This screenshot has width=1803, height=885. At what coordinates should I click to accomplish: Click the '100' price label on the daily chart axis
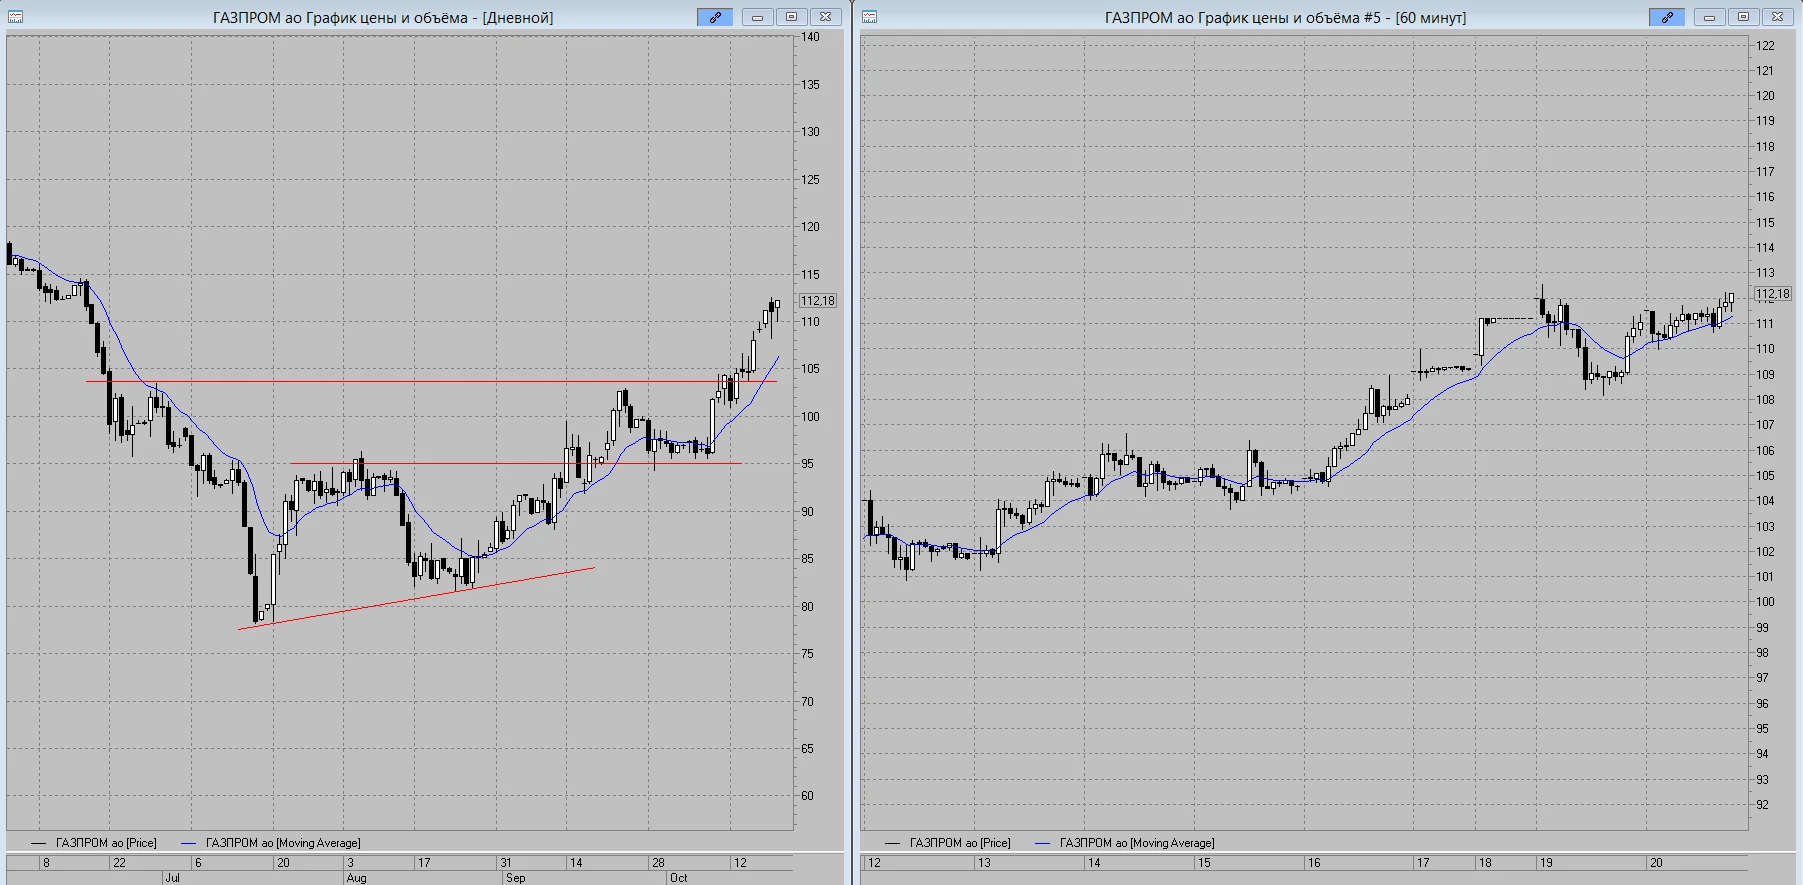click(x=810, y=417)
